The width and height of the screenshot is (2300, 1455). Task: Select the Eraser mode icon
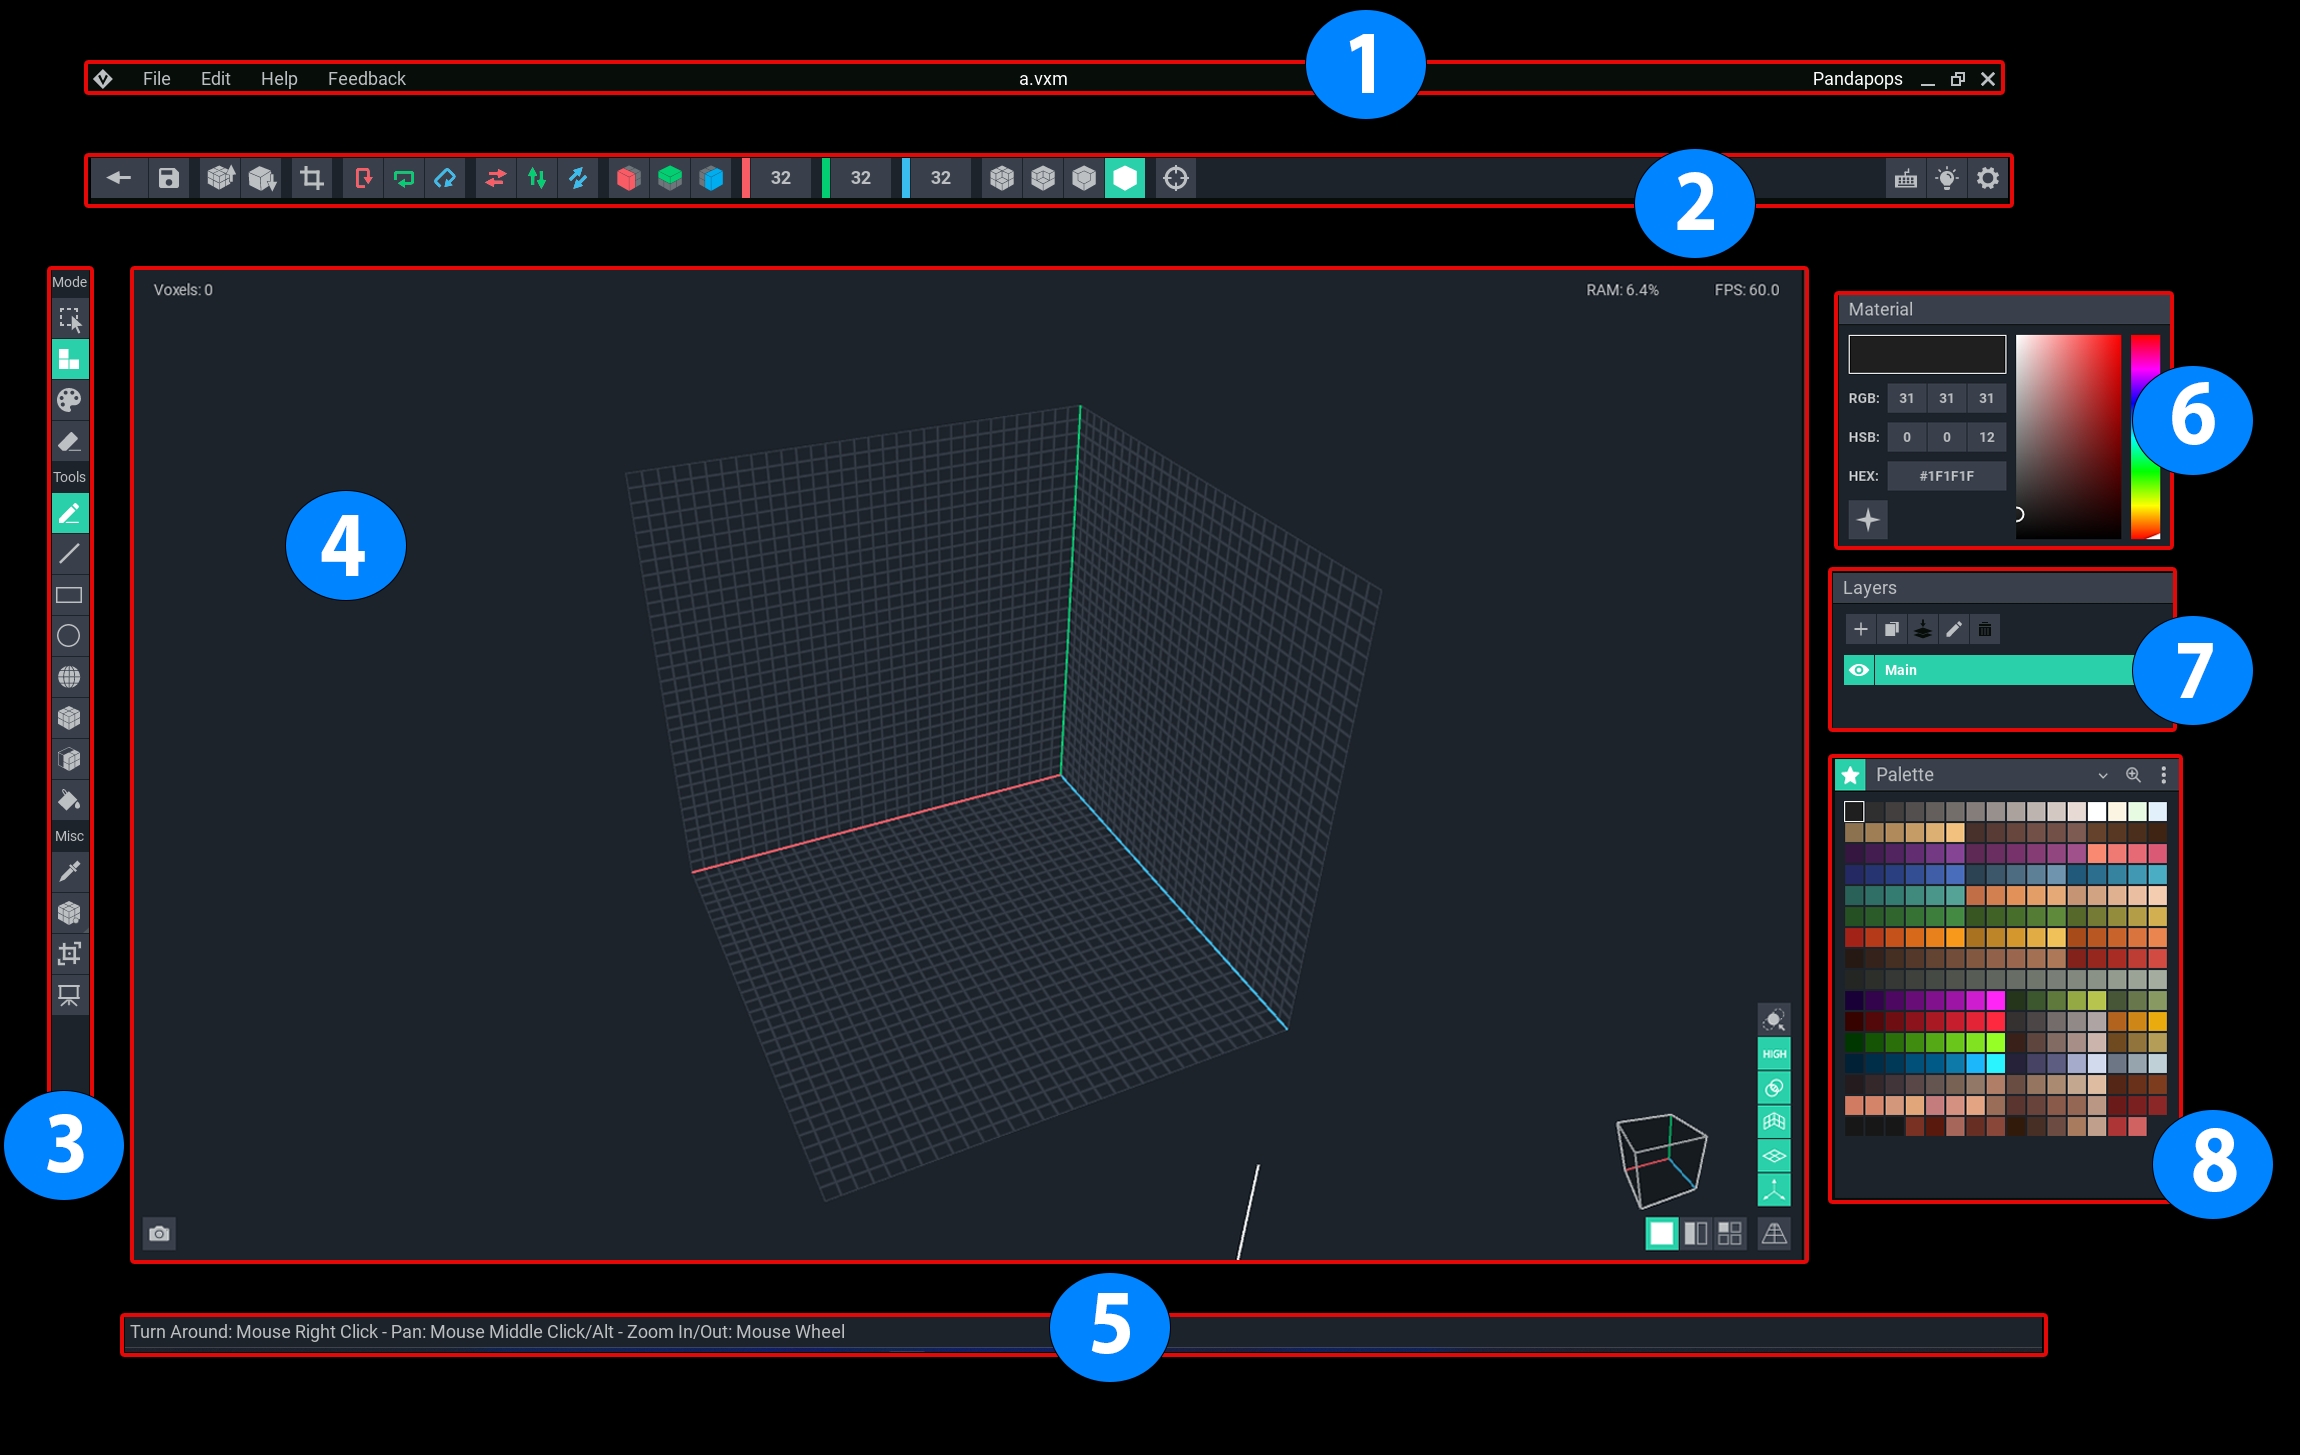(69, 441)
